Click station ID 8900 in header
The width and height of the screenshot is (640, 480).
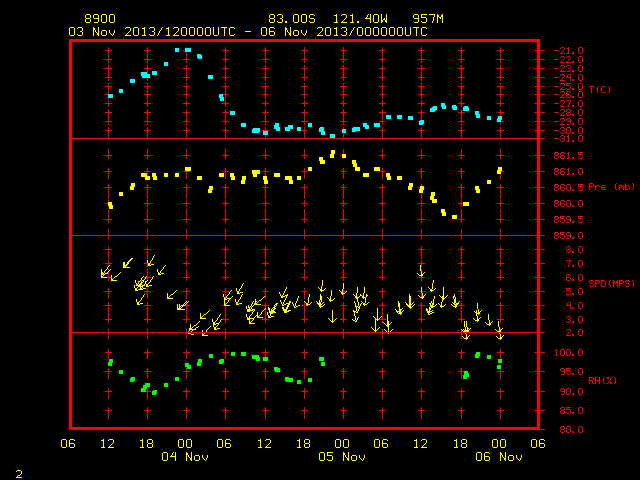click(x=100, y=19)
